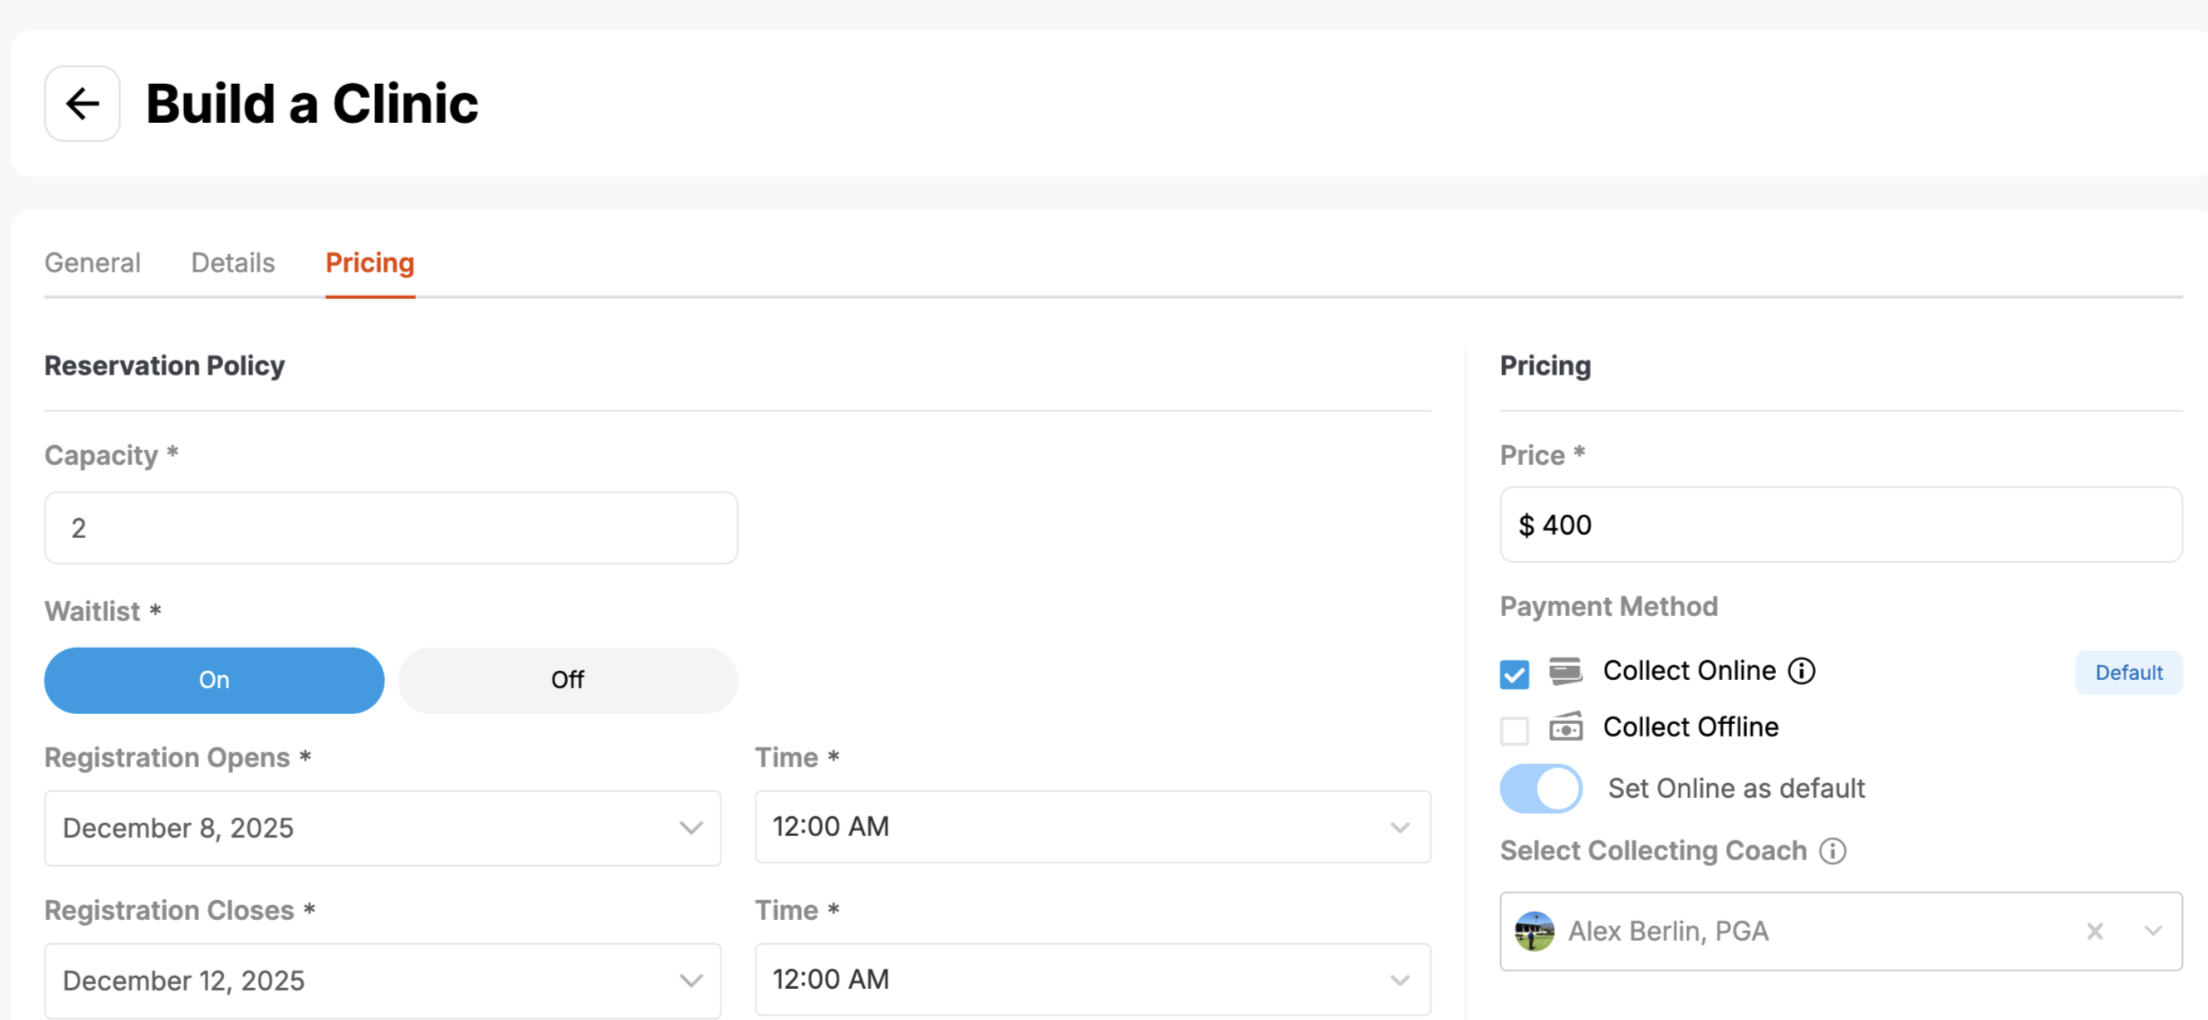Click inside the Price input field
The width and height of the screenshot is (2208, 1020).
tap(1840, 525)
